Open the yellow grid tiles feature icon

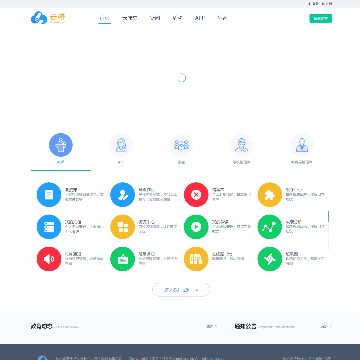coord(122,227)
